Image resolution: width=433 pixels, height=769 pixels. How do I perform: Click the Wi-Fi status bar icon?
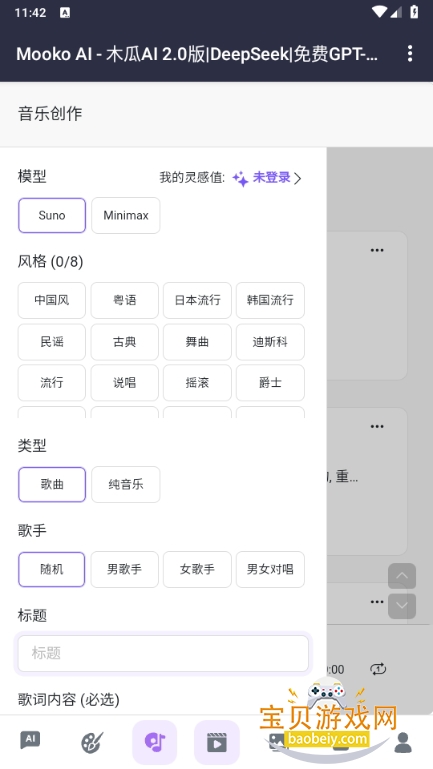click(379, 12)
